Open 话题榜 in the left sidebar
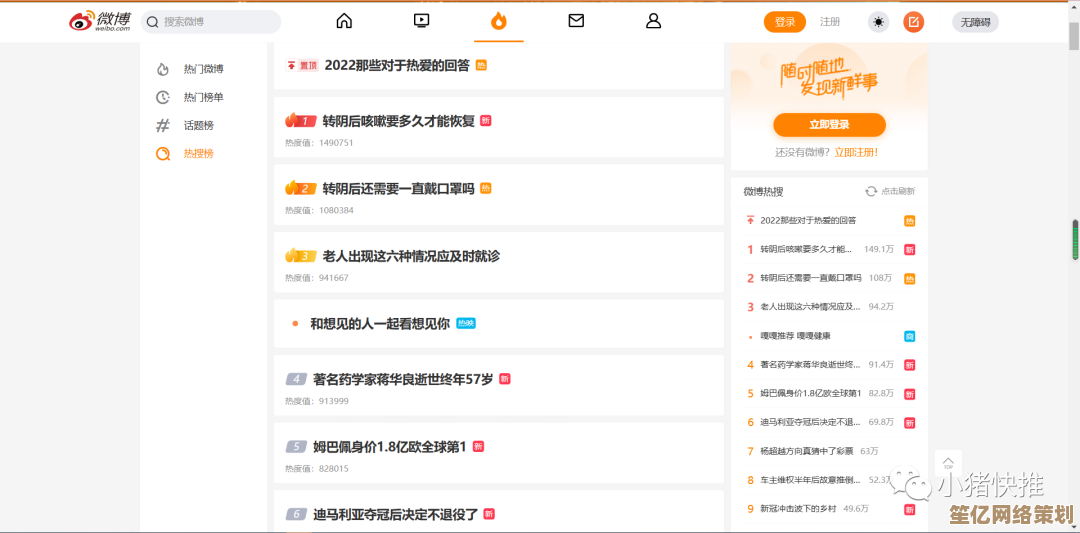 (x=198, y=125)
